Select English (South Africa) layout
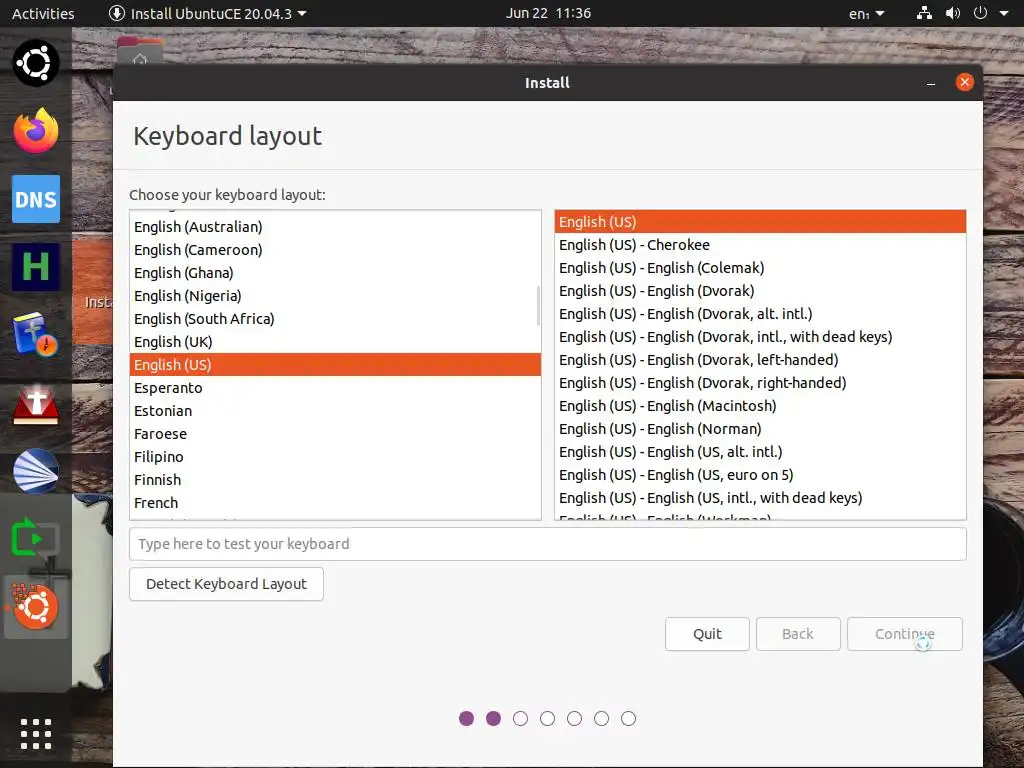 point(335,319)
